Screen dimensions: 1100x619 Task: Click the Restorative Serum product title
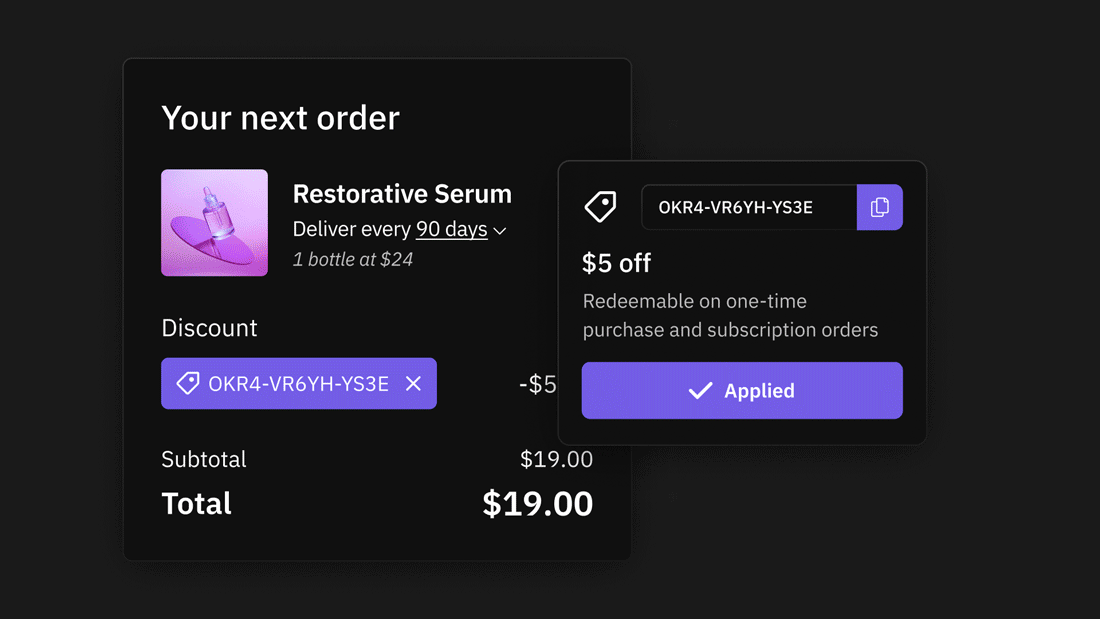click(x=402, y=194)
